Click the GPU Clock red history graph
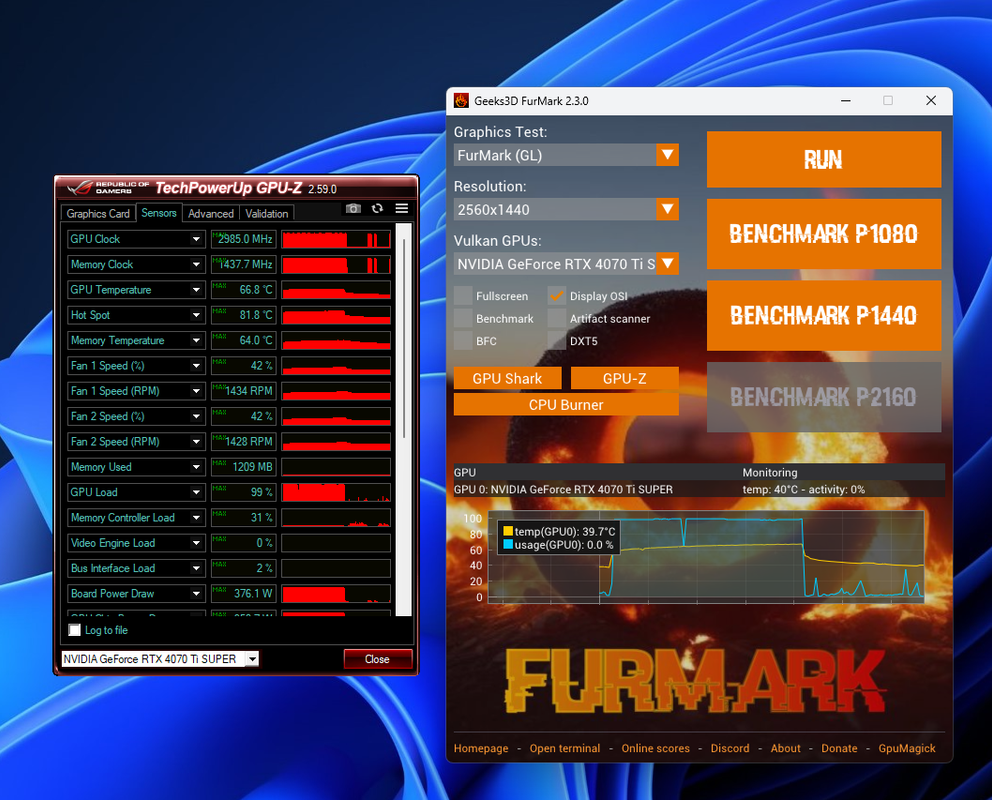 point(336,239)
